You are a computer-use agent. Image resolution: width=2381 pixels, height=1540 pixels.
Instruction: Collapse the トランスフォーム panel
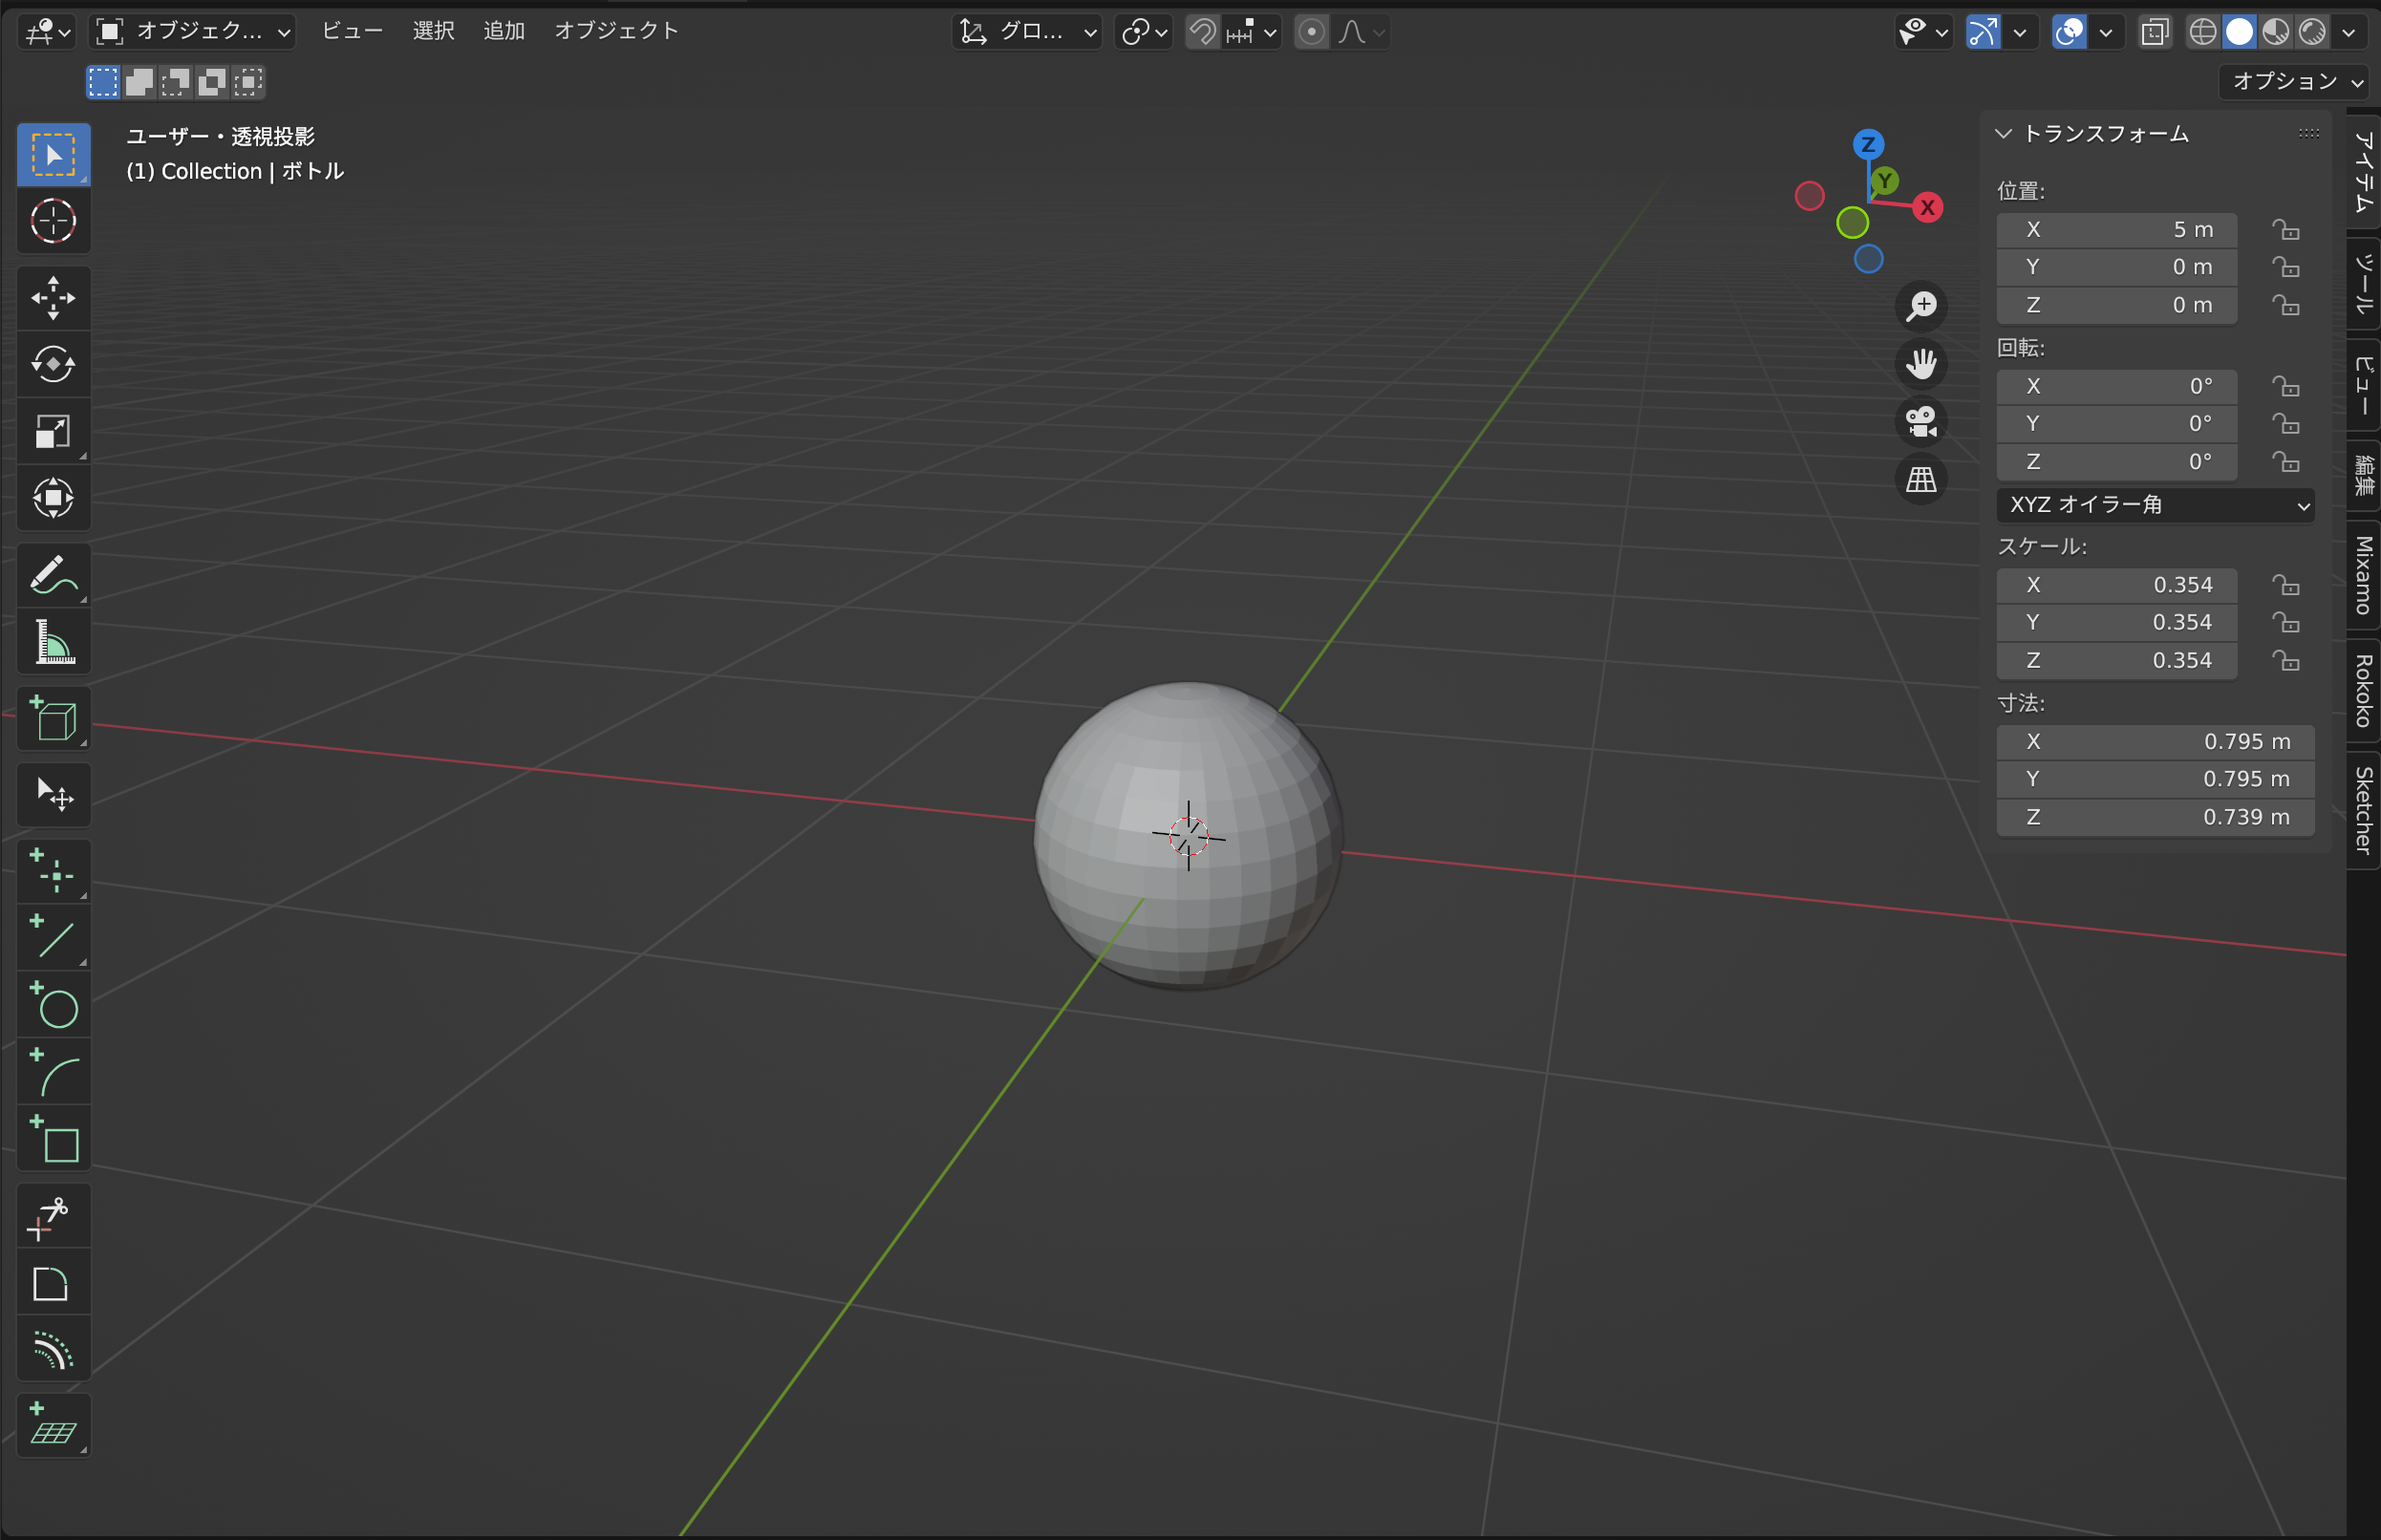(x=2003, y=134)
